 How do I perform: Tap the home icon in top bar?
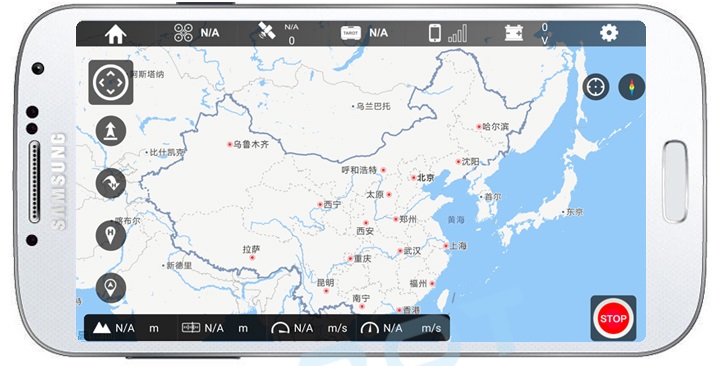click(x=115, y=34)
